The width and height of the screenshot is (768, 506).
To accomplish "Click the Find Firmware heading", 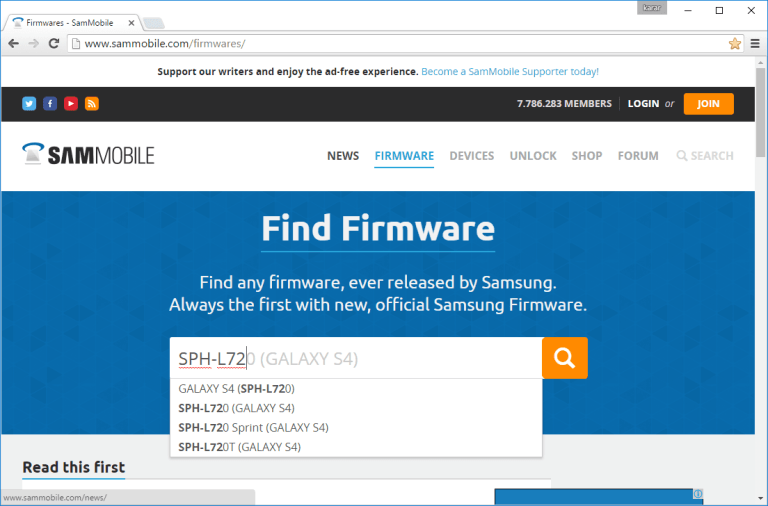I will (378, 228).
